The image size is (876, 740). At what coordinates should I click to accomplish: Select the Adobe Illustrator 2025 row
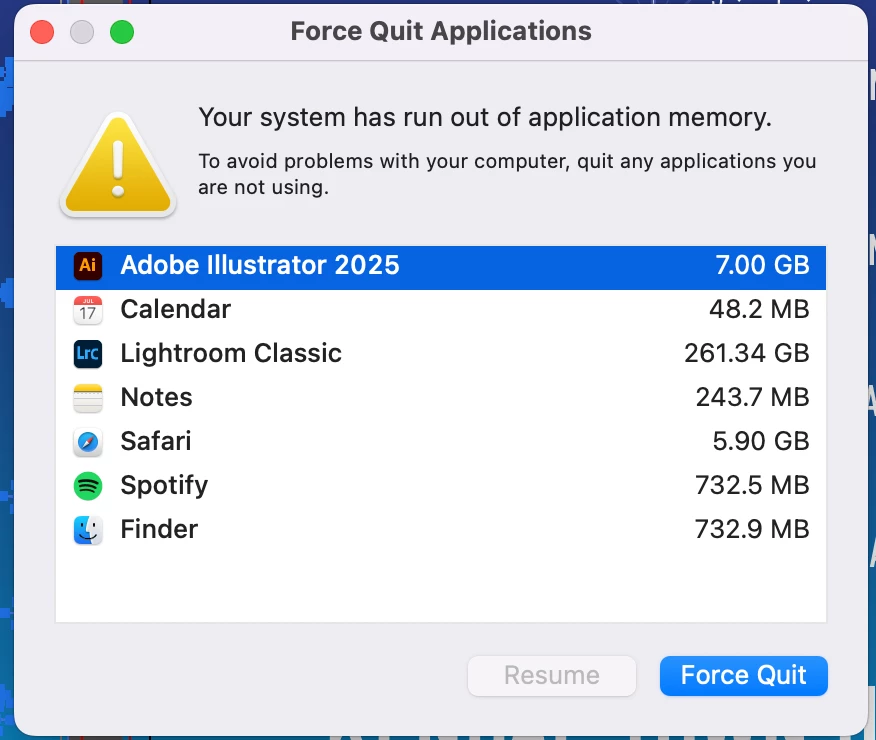(441, 268)
